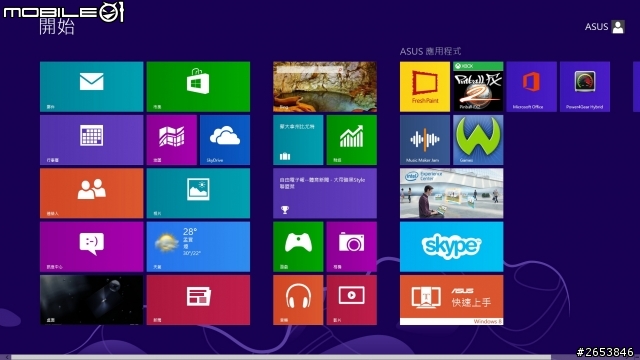Open the Bing search tile
Image resolution: width=640 pixels, height=360 pixels.
(325, 87)
